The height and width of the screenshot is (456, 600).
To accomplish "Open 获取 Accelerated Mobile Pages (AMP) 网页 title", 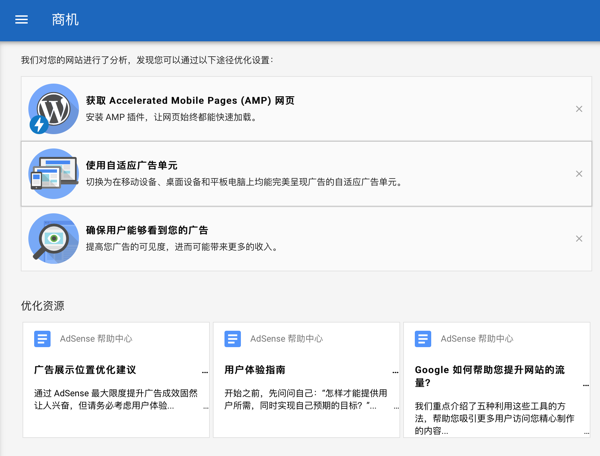I will (x=190, y=101).
